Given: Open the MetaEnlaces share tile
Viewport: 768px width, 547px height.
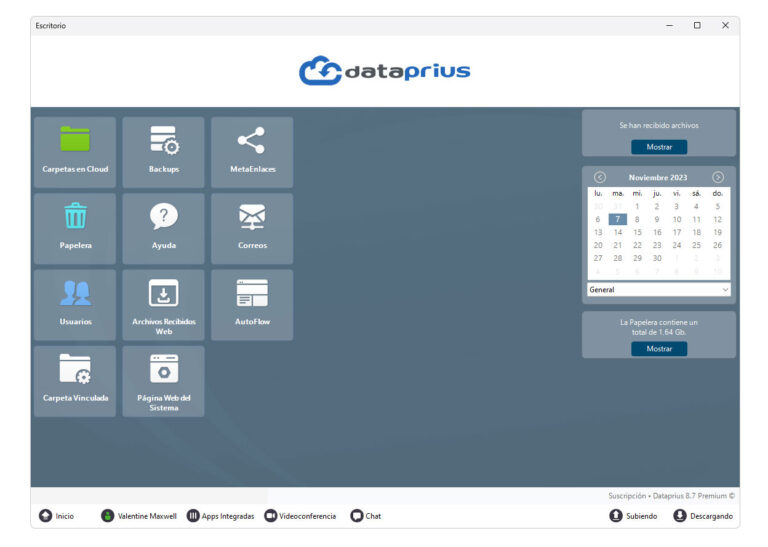Looking at the screenshot, I should pos(252,152).
